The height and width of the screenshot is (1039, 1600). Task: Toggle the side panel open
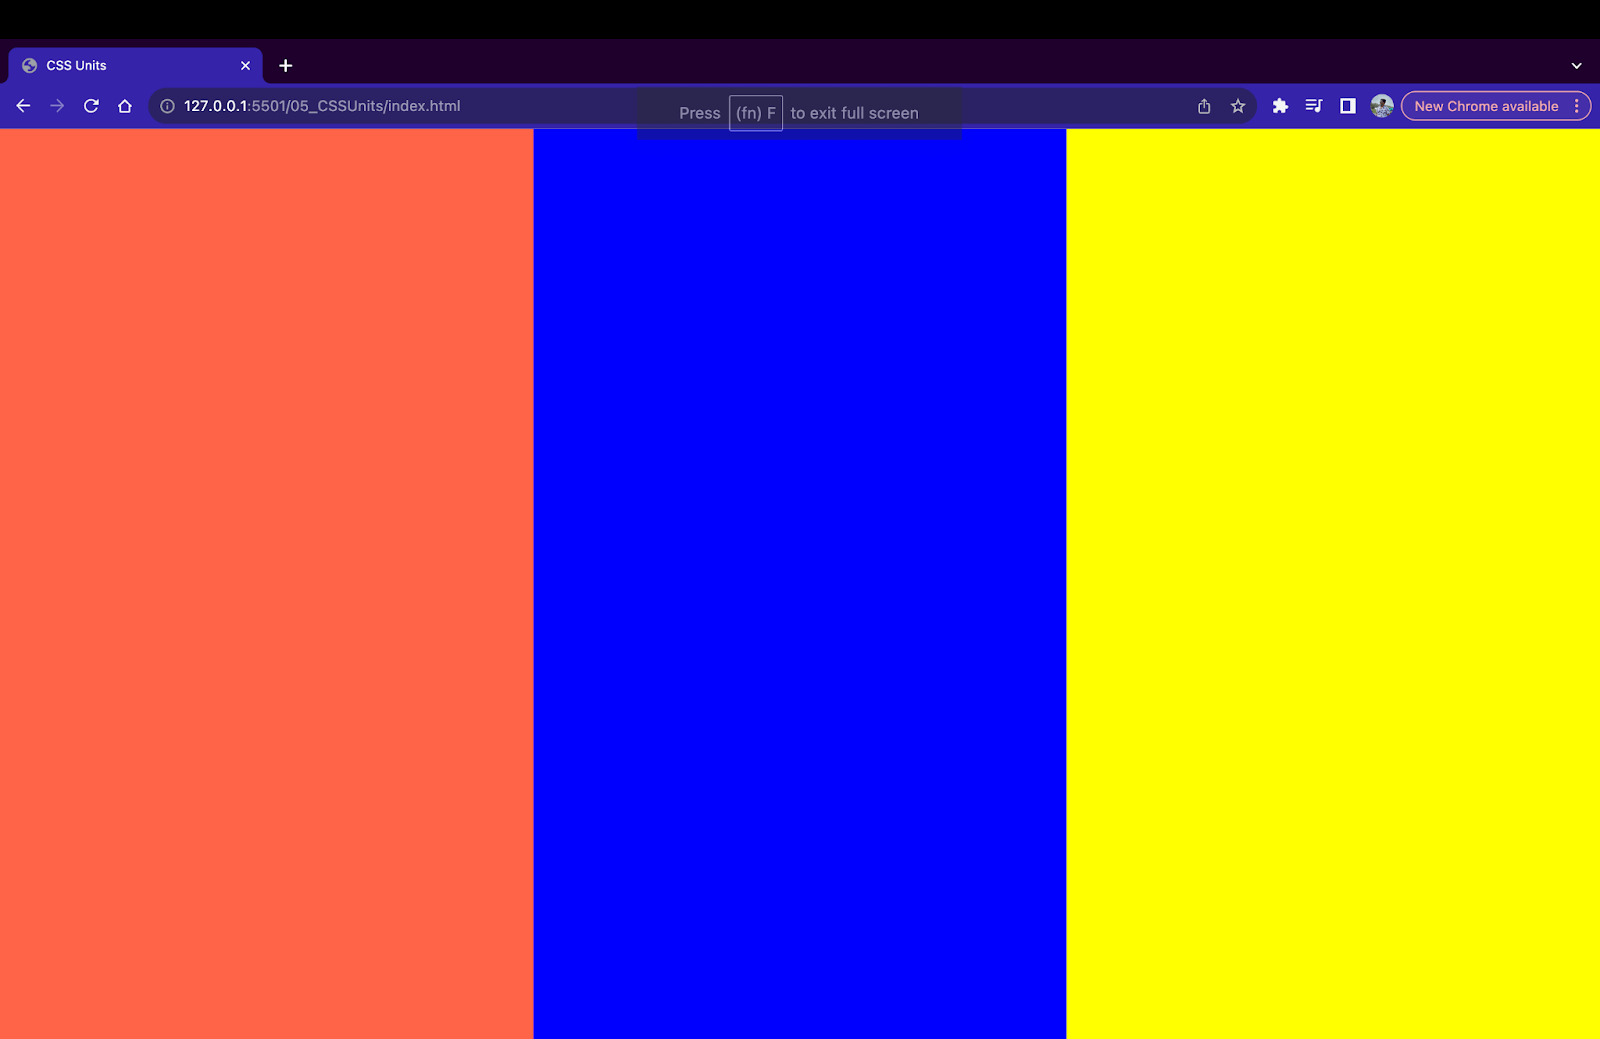pos(1348,105)
